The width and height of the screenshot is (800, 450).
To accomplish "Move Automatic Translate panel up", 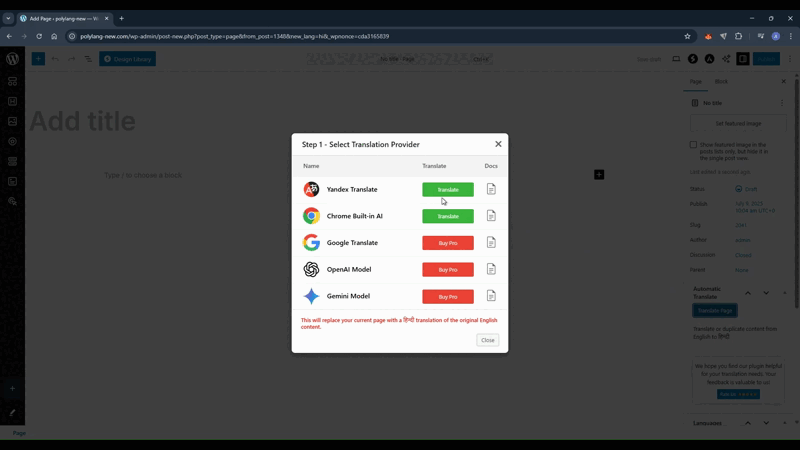I will pyautogui.click(x=747, y=293).
